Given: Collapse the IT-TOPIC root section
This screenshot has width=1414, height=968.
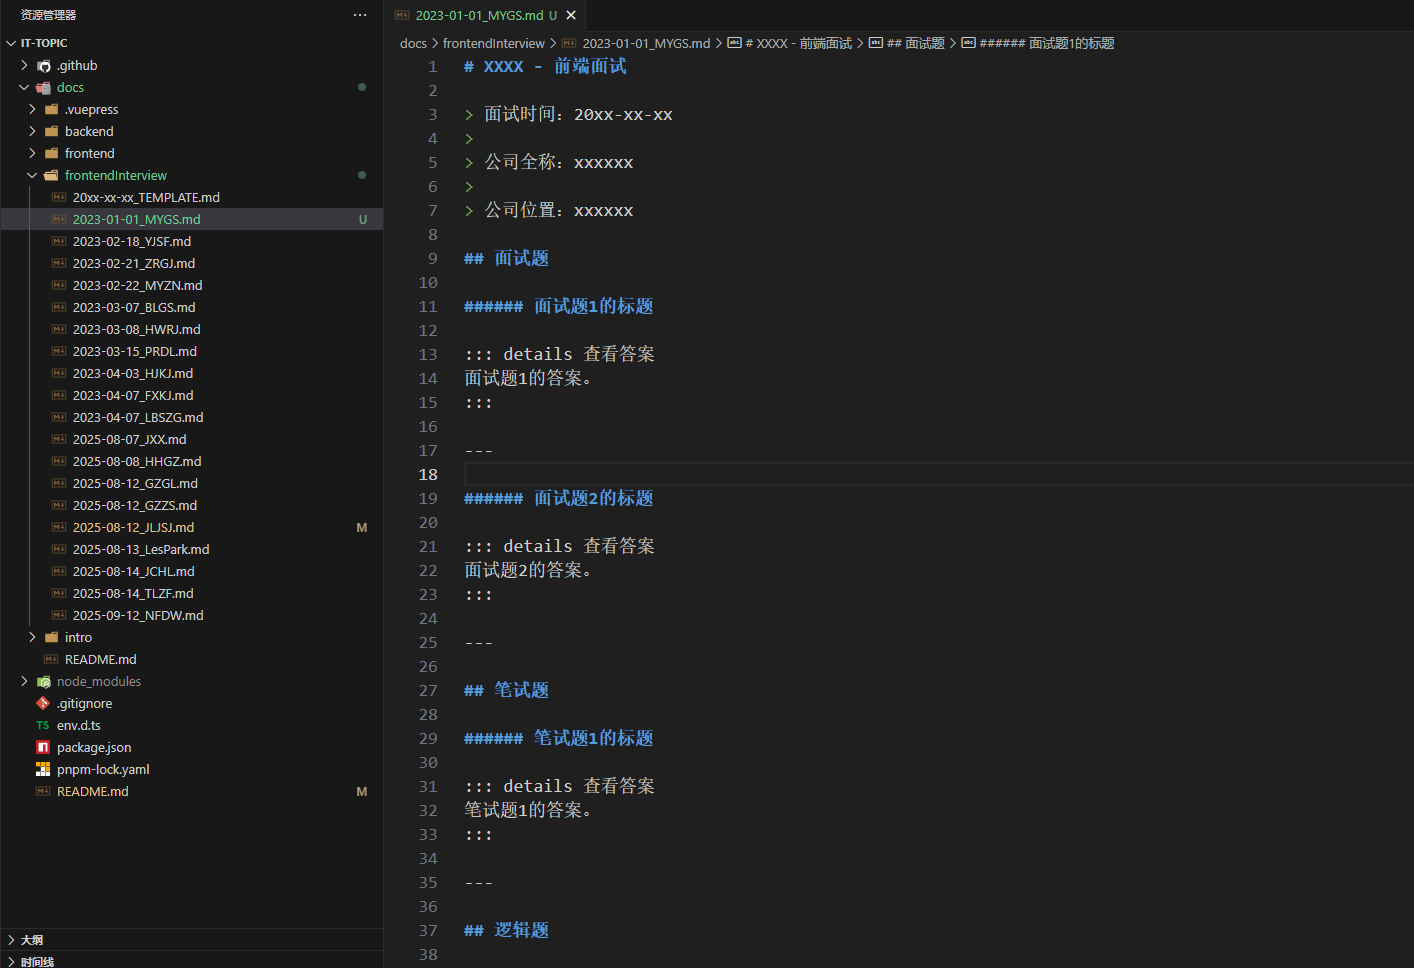Looking at the screenshot, I should (11, 43).
